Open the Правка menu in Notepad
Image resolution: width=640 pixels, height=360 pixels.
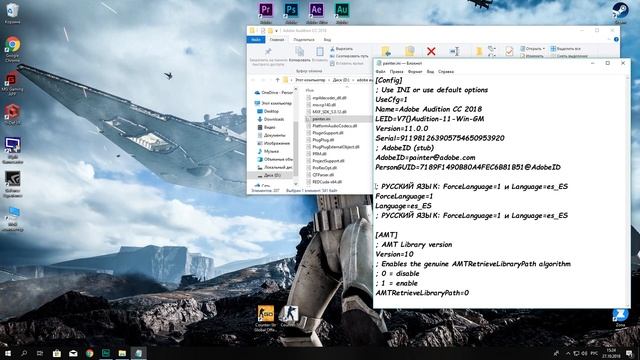click(396, 72)
